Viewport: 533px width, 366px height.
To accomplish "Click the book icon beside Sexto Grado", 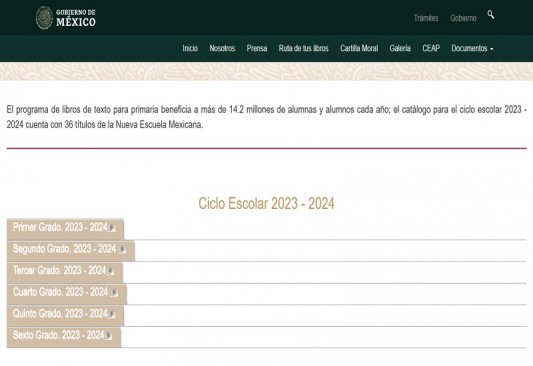I will click(108, 336).
